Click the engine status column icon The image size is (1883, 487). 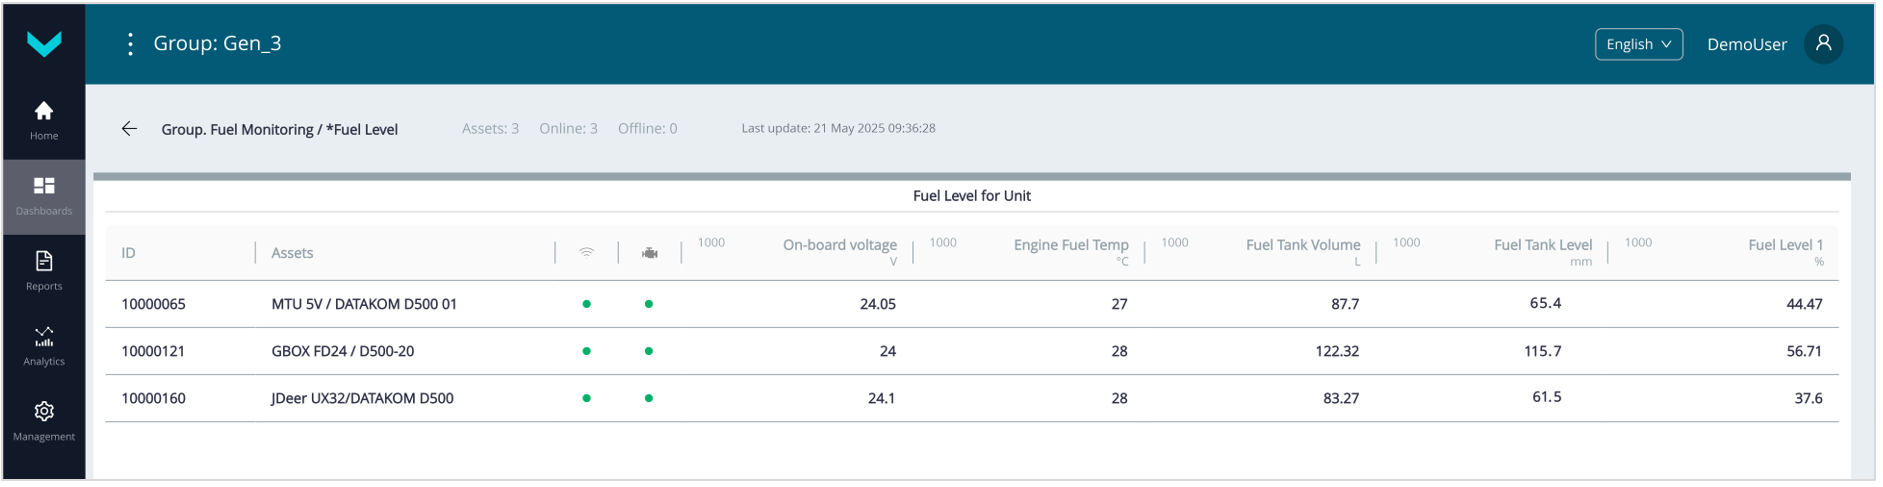pos(650,253)
